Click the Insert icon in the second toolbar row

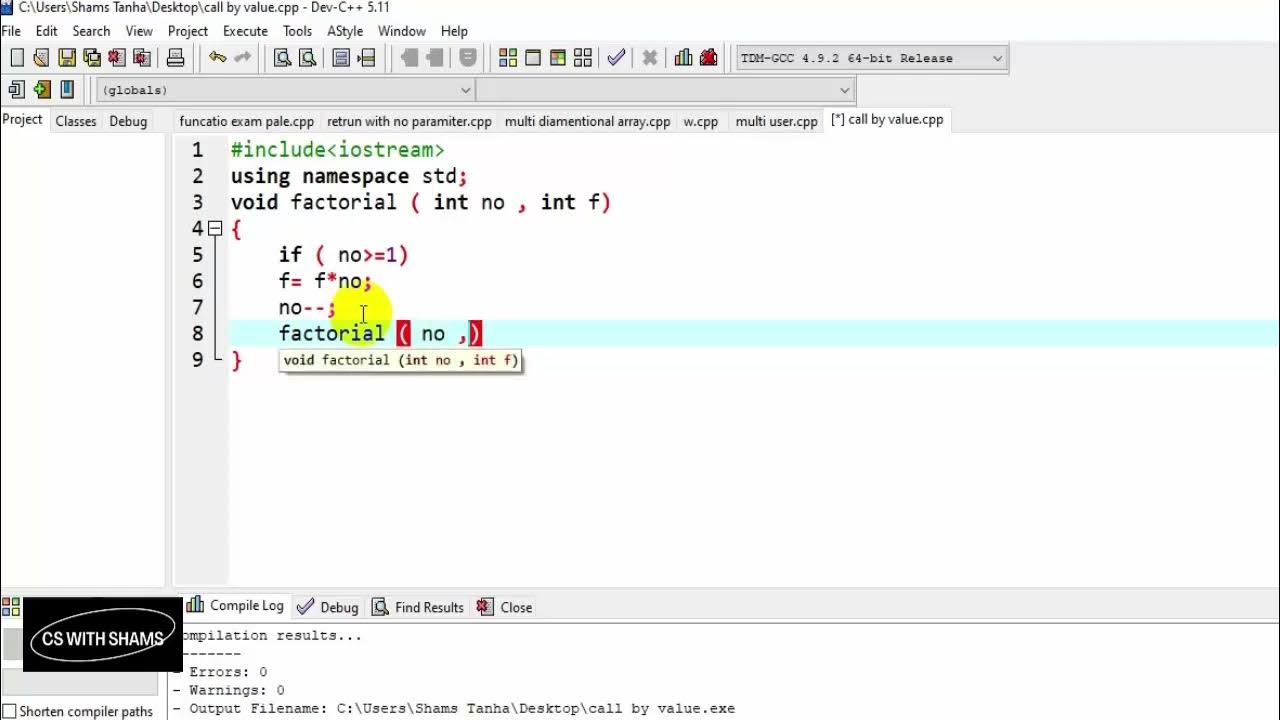point(16,90)
